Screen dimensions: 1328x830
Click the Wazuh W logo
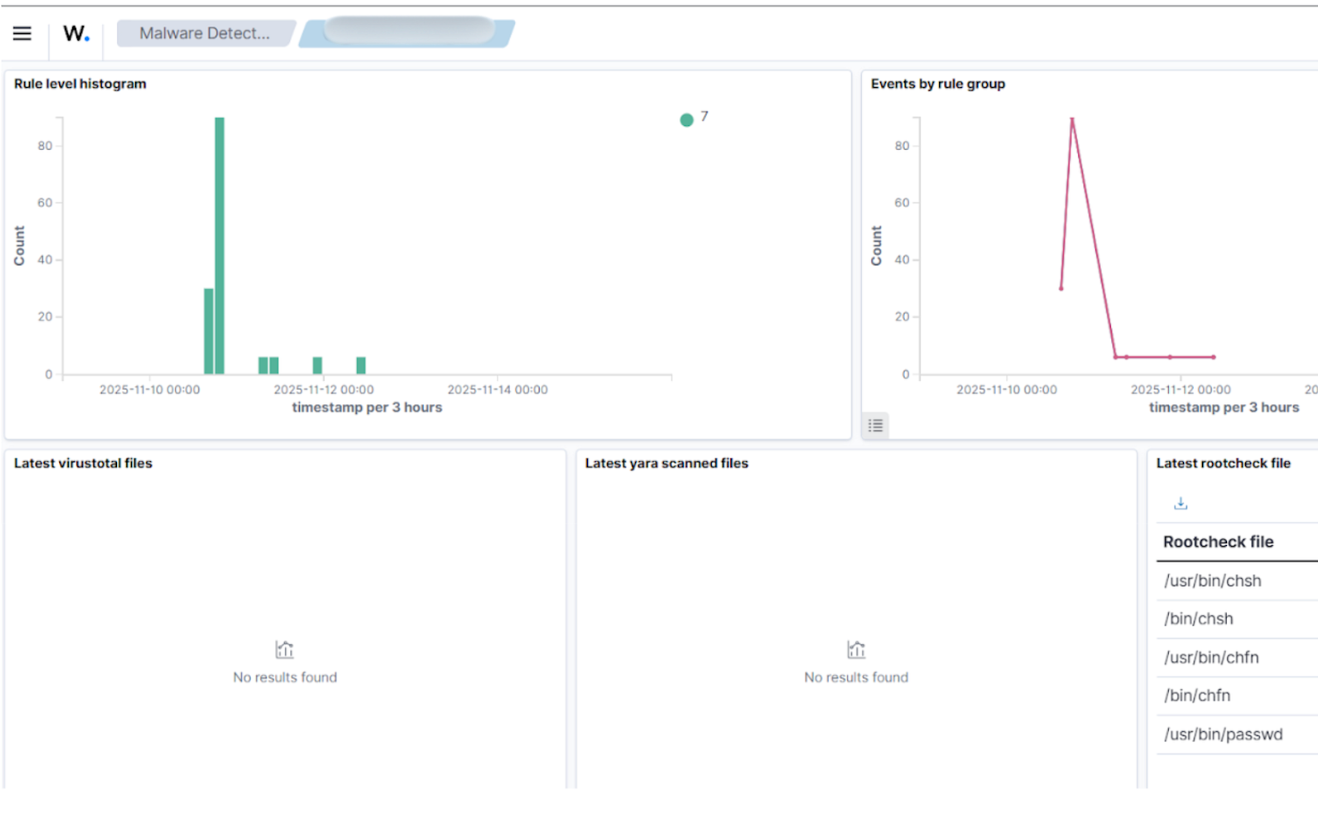click(76, 33)
